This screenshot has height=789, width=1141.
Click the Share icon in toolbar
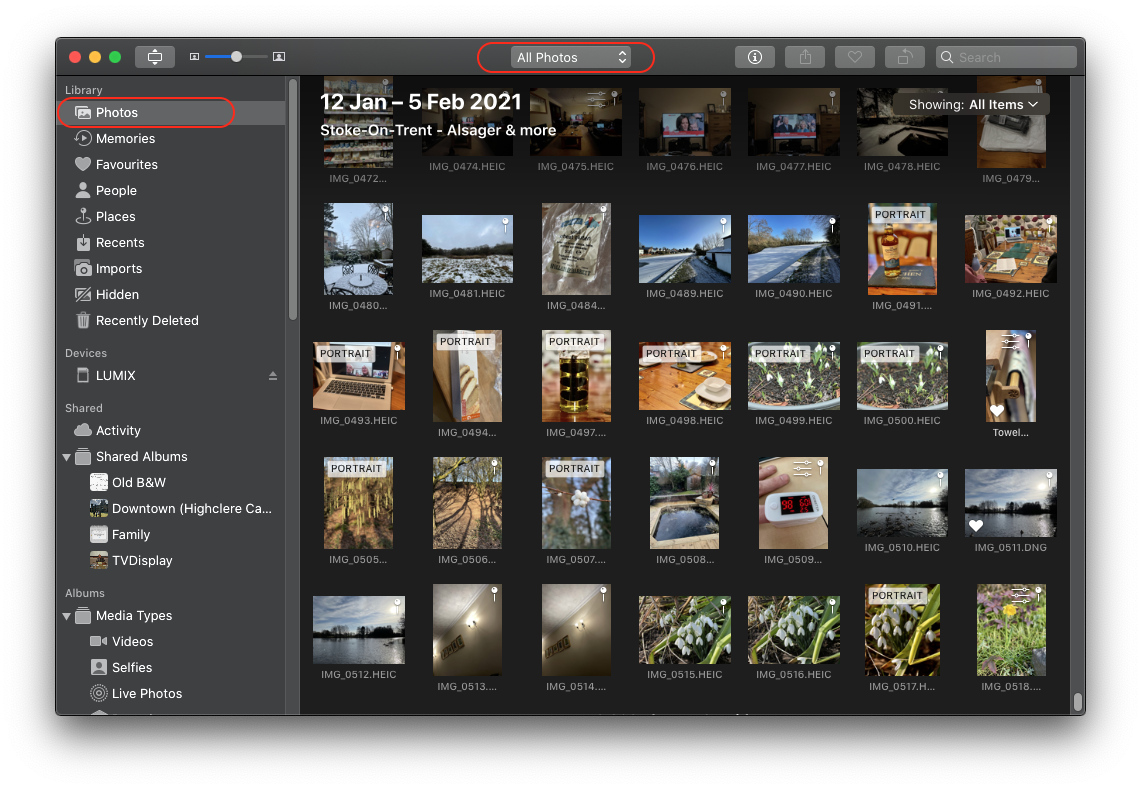pyautogui.click(x=805, y=57)
